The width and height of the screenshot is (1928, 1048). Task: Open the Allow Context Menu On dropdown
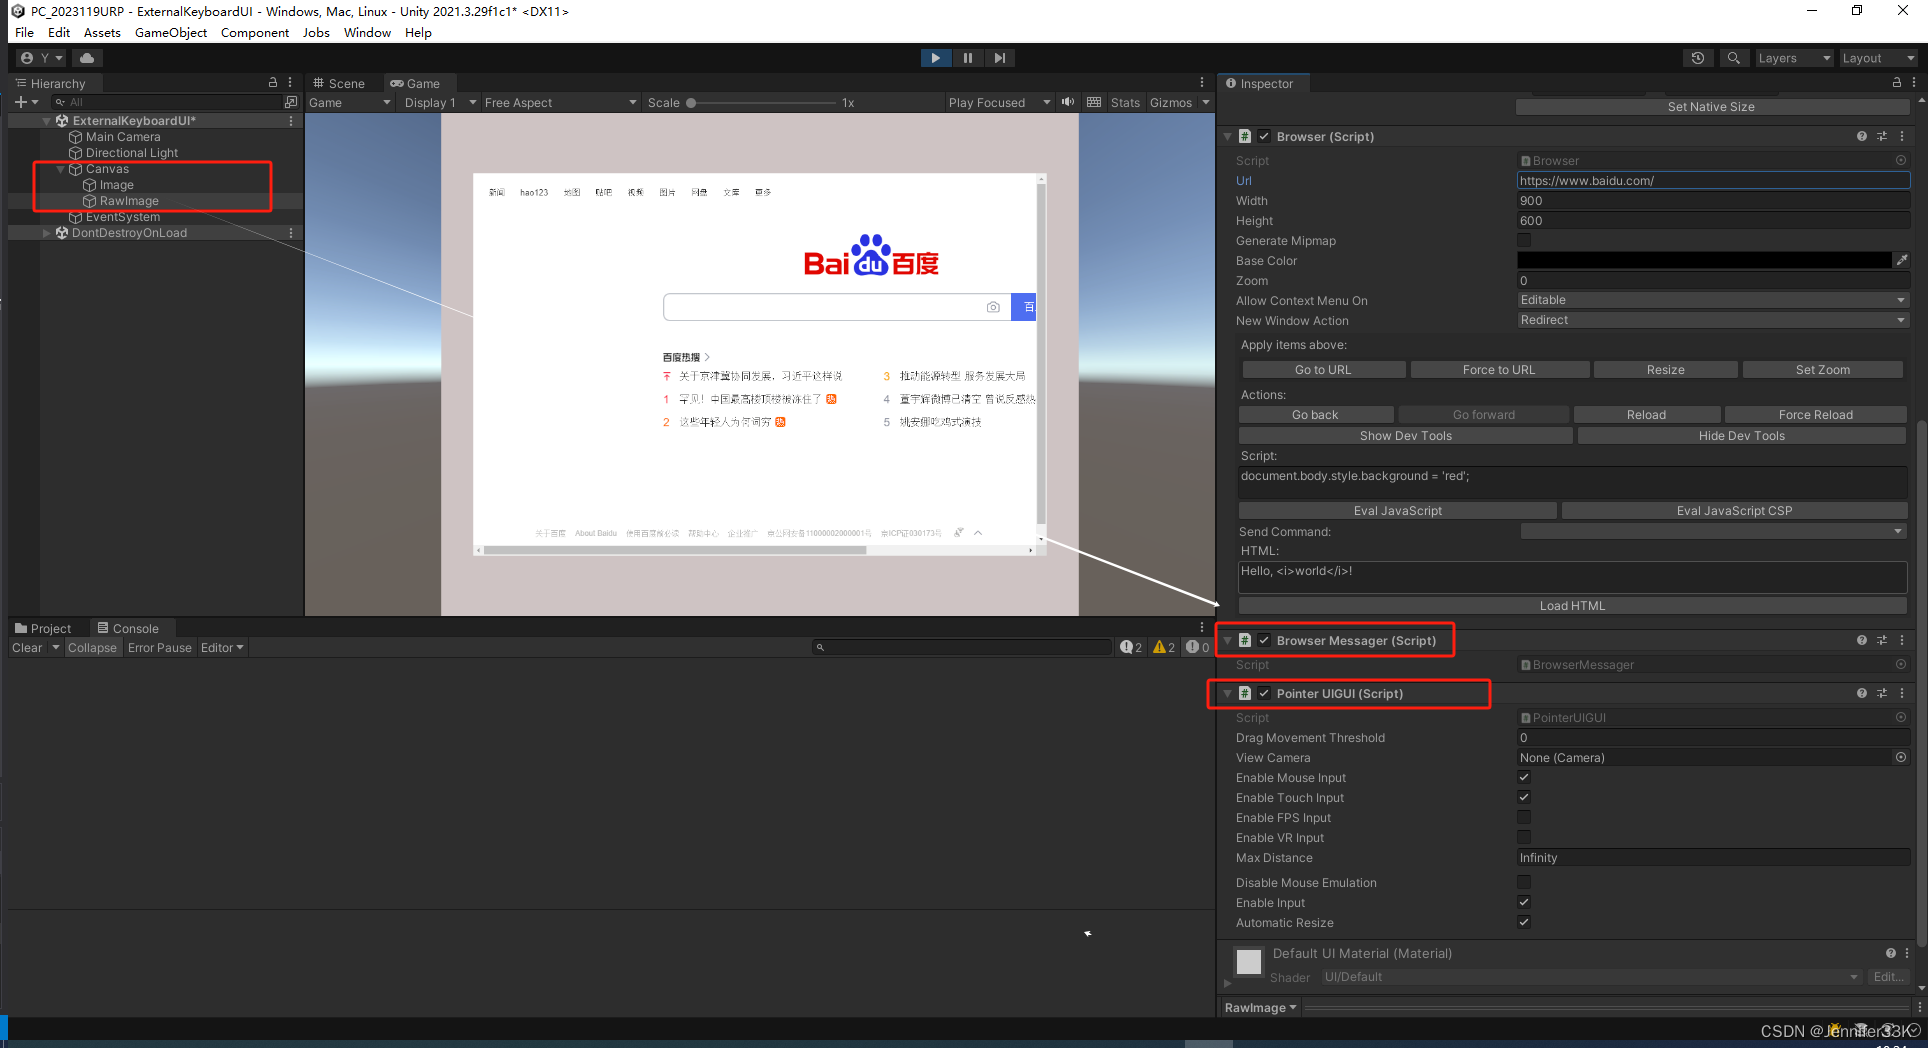coord(1713,300)
